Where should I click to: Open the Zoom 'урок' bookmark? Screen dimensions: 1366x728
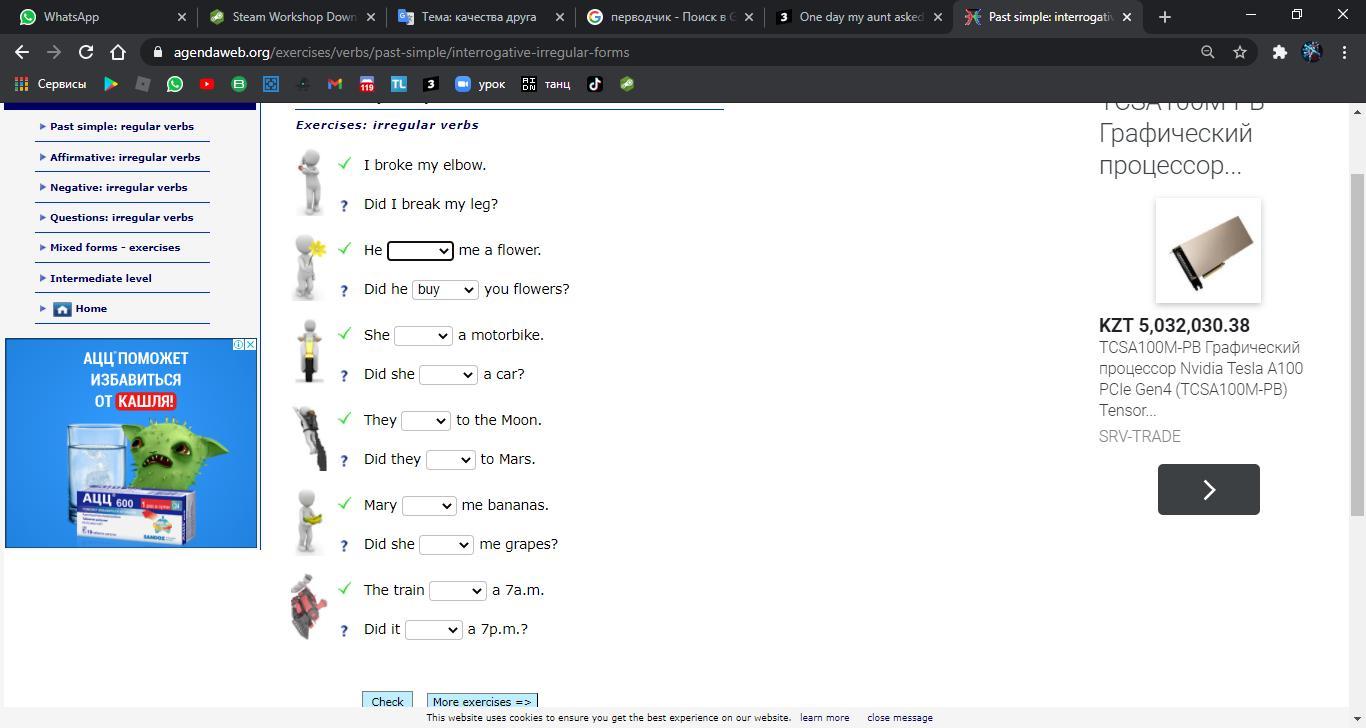pyautogui.click(x=480, y=84)
